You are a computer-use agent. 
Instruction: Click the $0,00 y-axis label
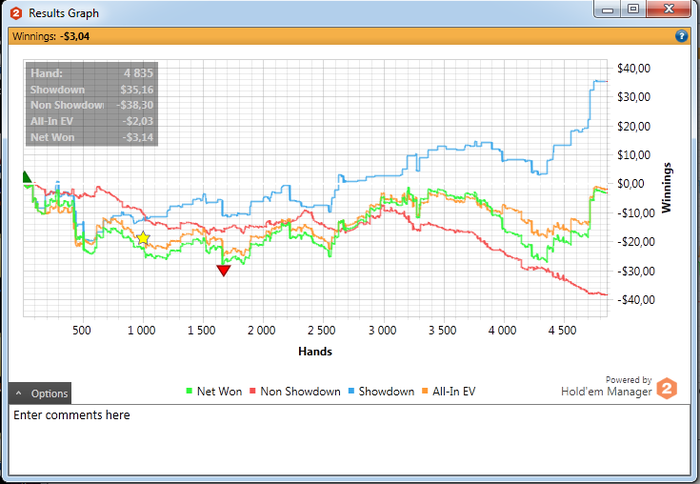[x=631, y=184]
